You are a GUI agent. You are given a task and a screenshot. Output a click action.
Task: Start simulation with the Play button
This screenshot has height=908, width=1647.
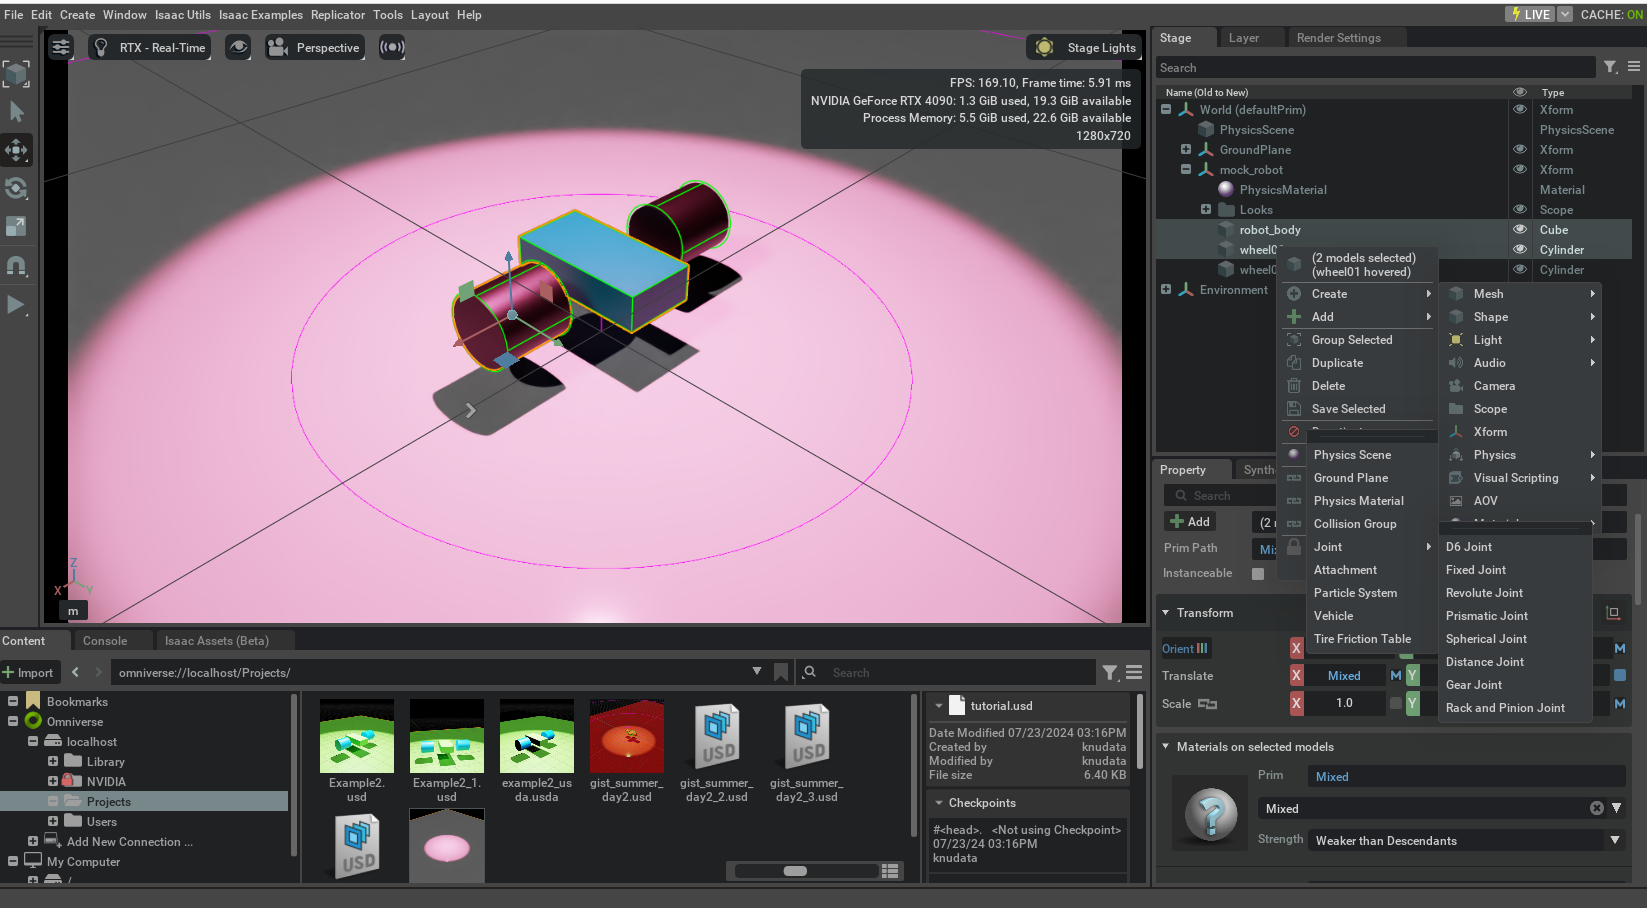pos(16,305)
